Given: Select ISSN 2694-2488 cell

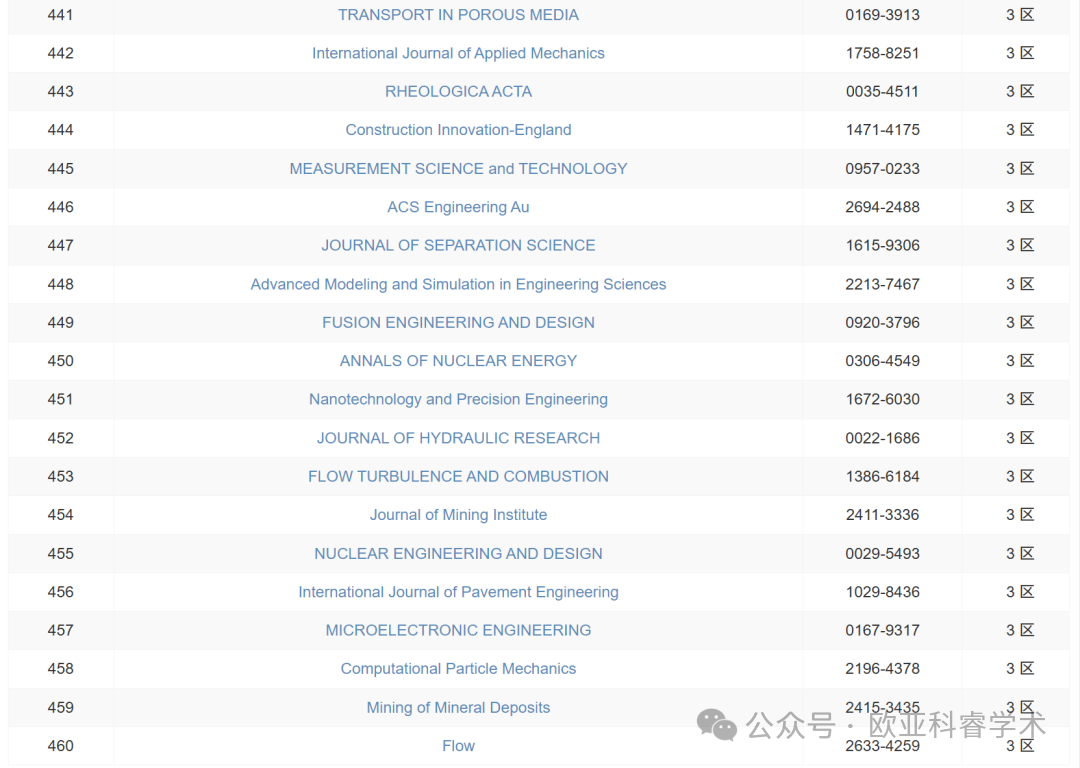Looking at the screenshot, I should coord(882,207).
